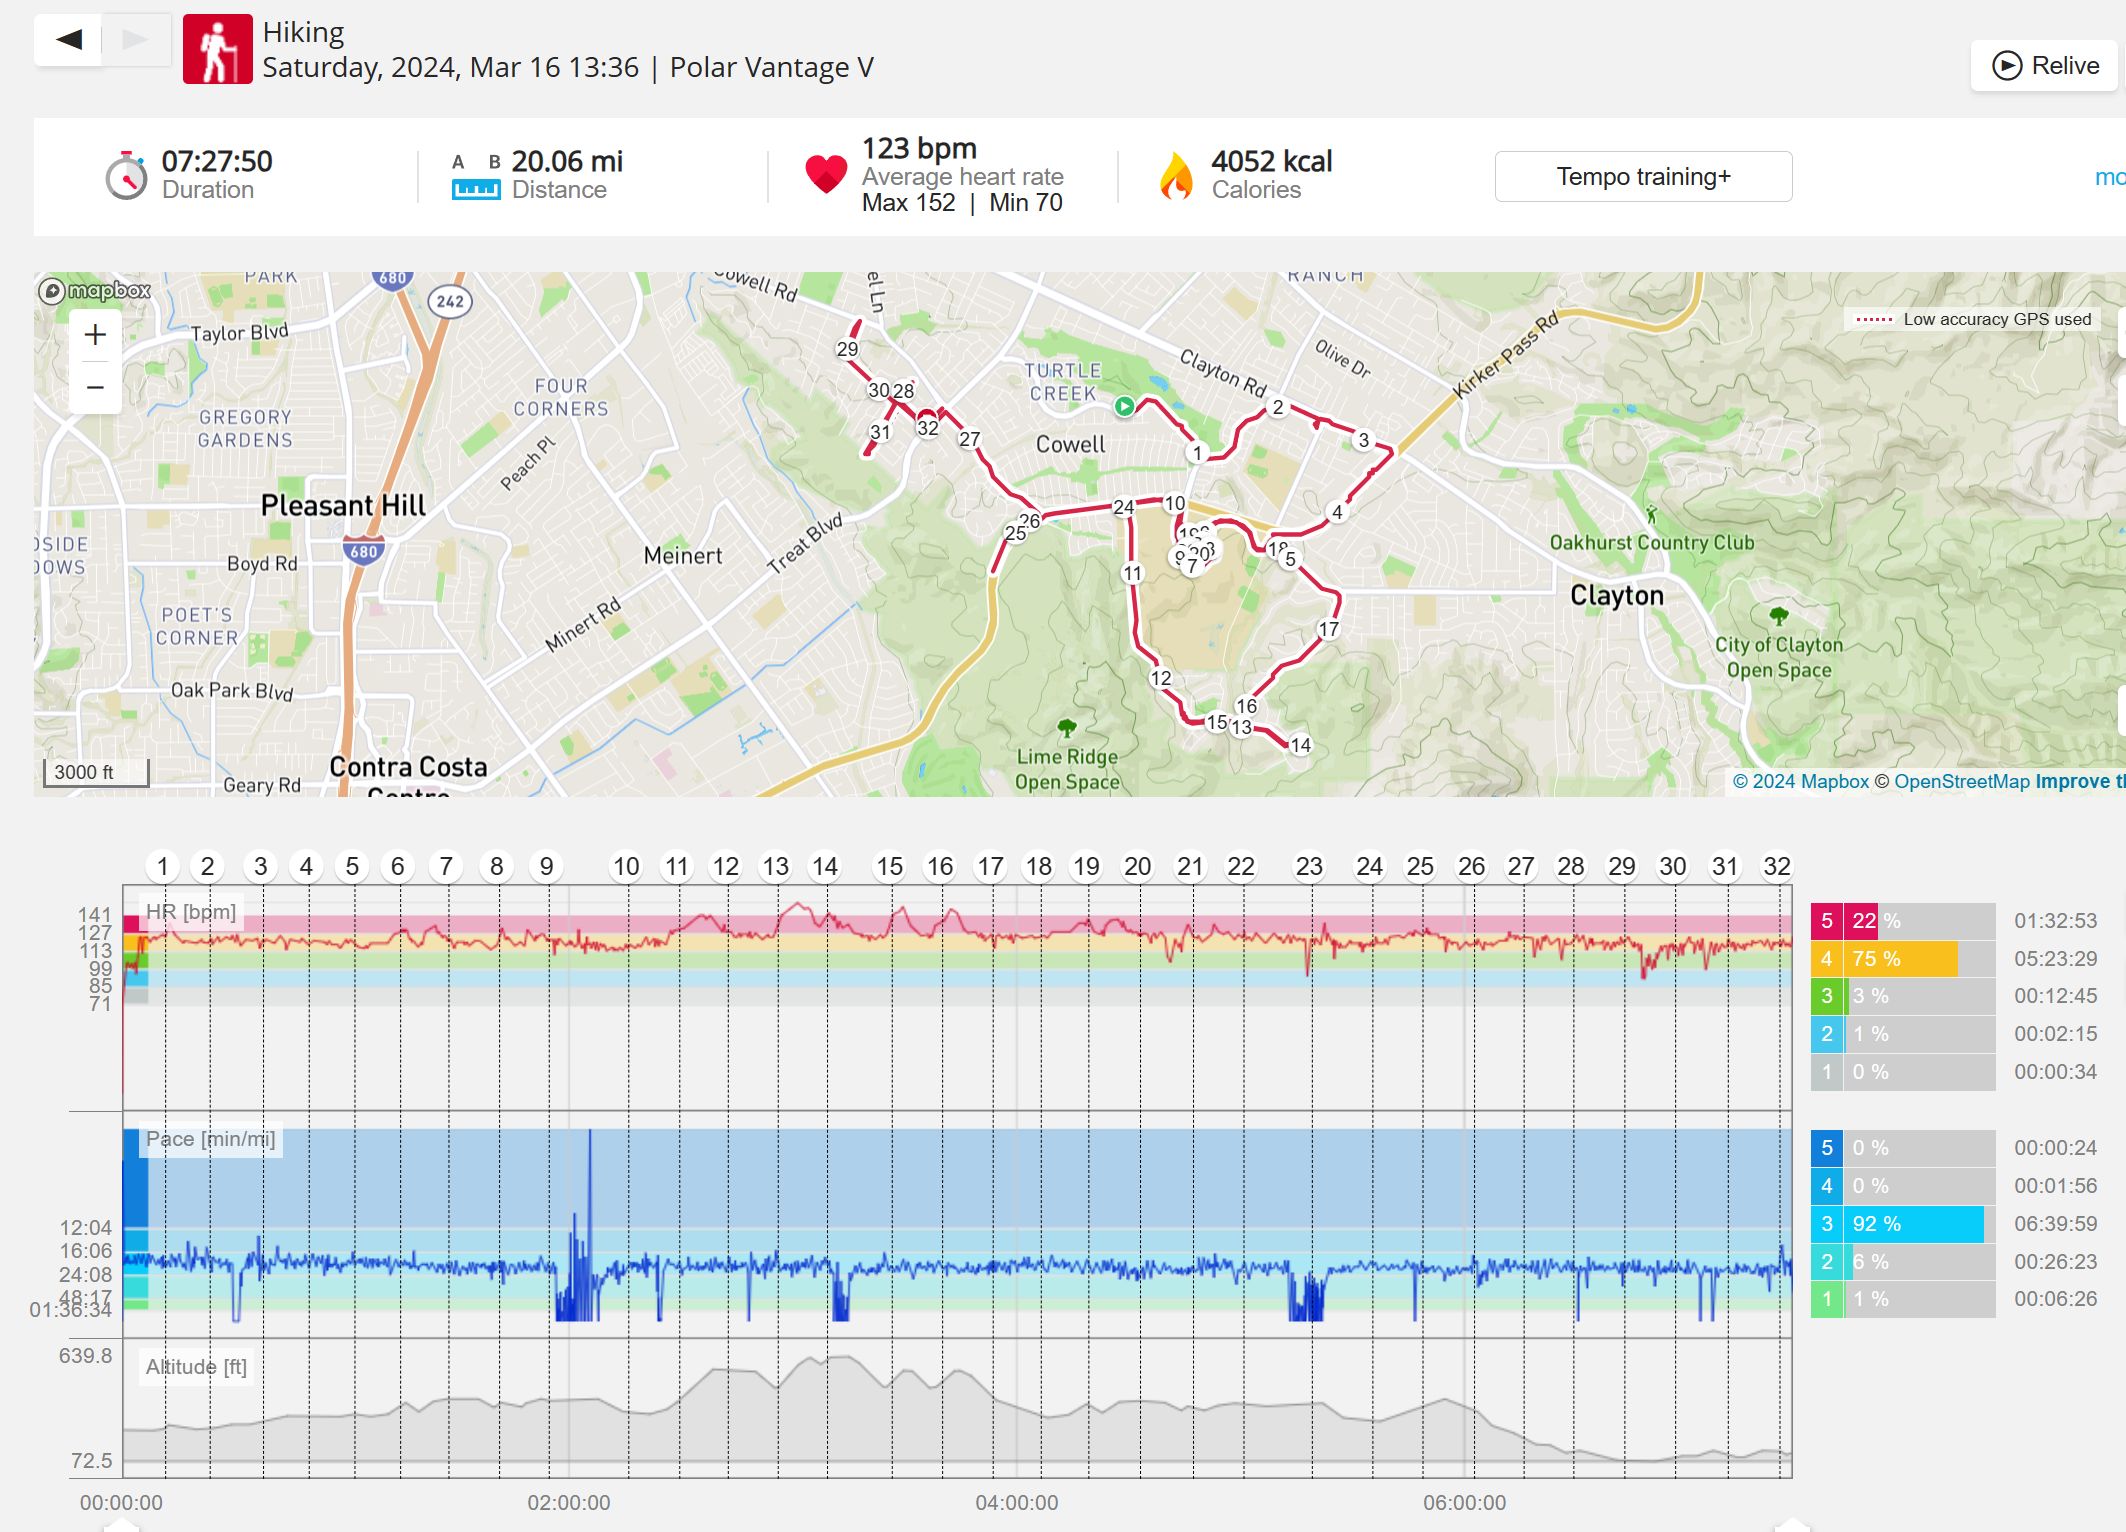Select lap marker 23 above graph
The height and width of the screenshot is (1532, 2126).
tap(1308, 866)
